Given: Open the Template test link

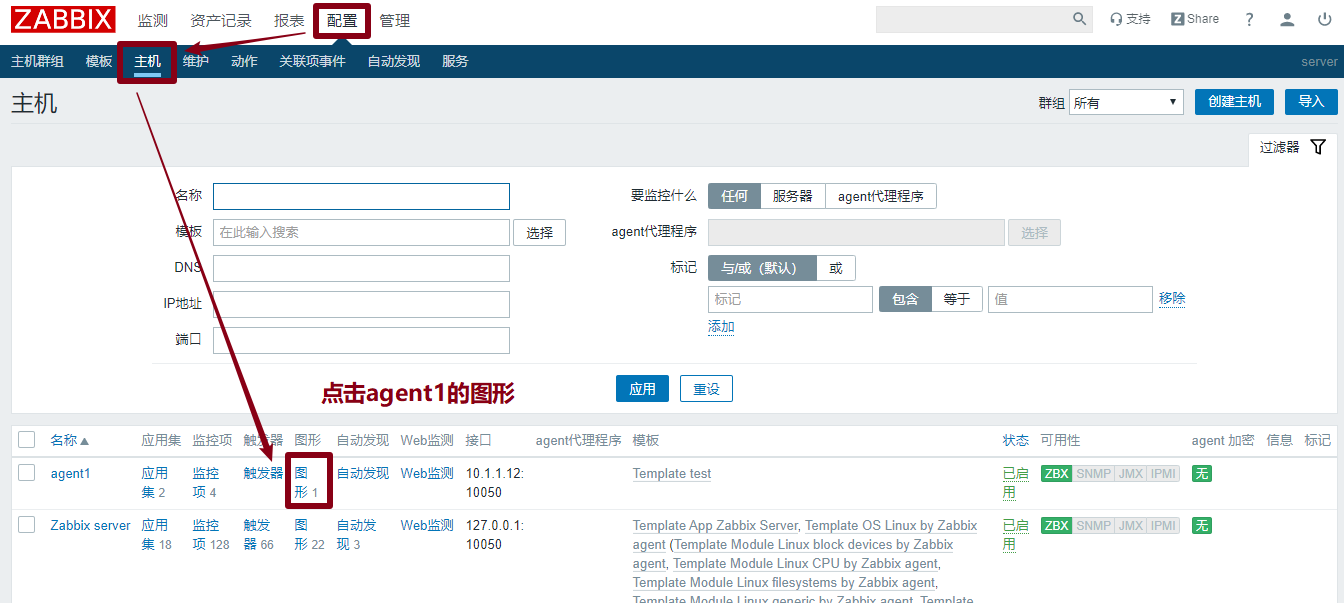Looking at the screenshot, I should (672, 474).
